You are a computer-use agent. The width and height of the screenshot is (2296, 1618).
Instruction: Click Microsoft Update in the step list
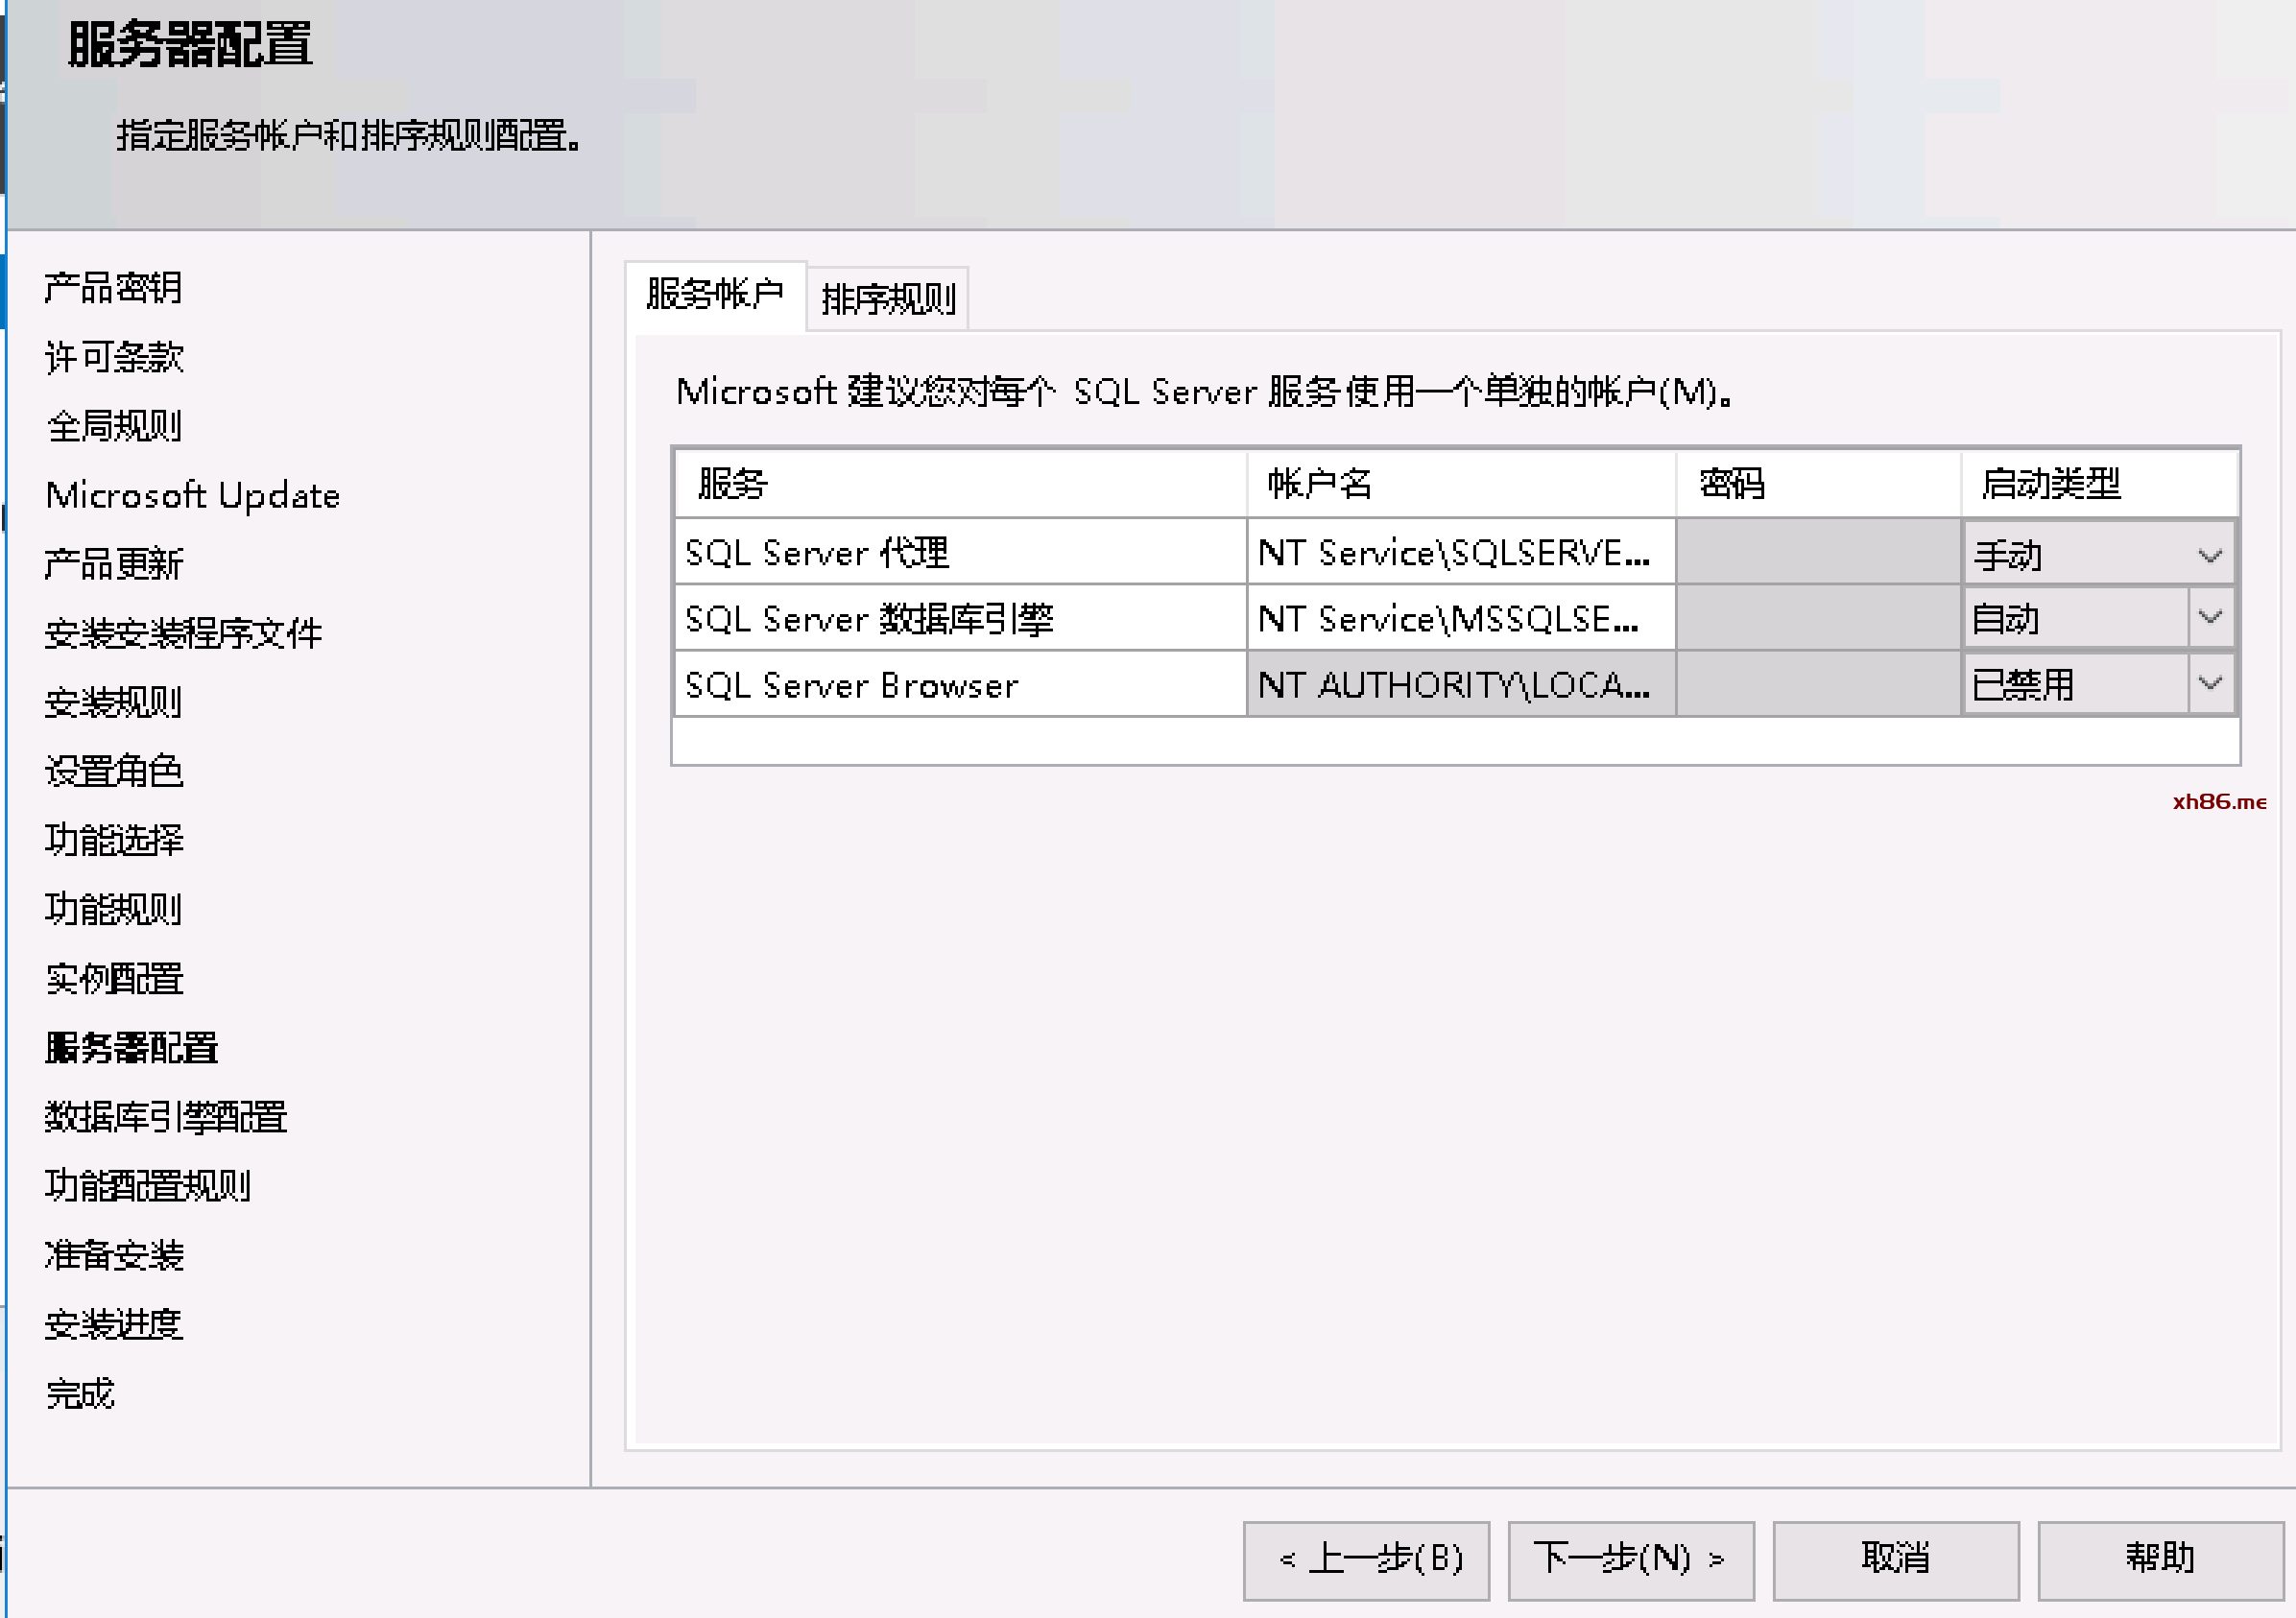click(193, 495)
